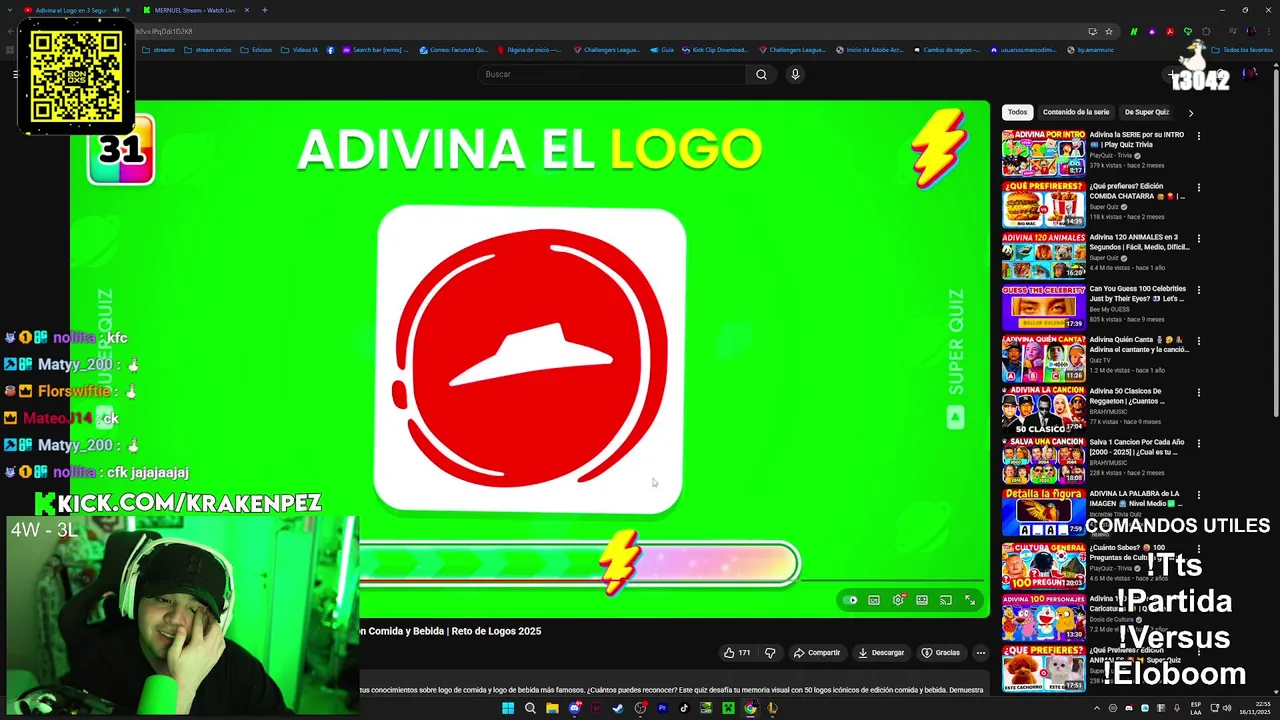Open Windows Start menu
This screenshot has width=1280, height=720.
click(508, 708)
